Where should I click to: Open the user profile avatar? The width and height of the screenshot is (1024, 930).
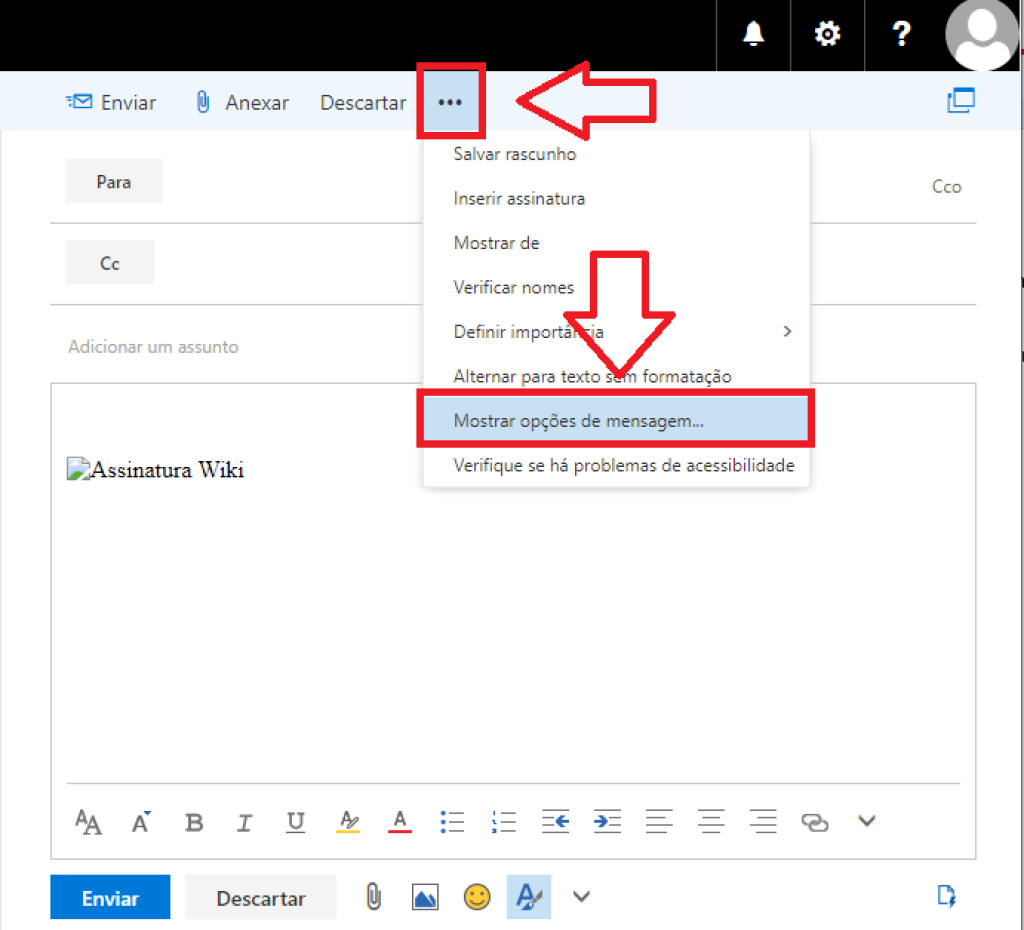point(981,34)
